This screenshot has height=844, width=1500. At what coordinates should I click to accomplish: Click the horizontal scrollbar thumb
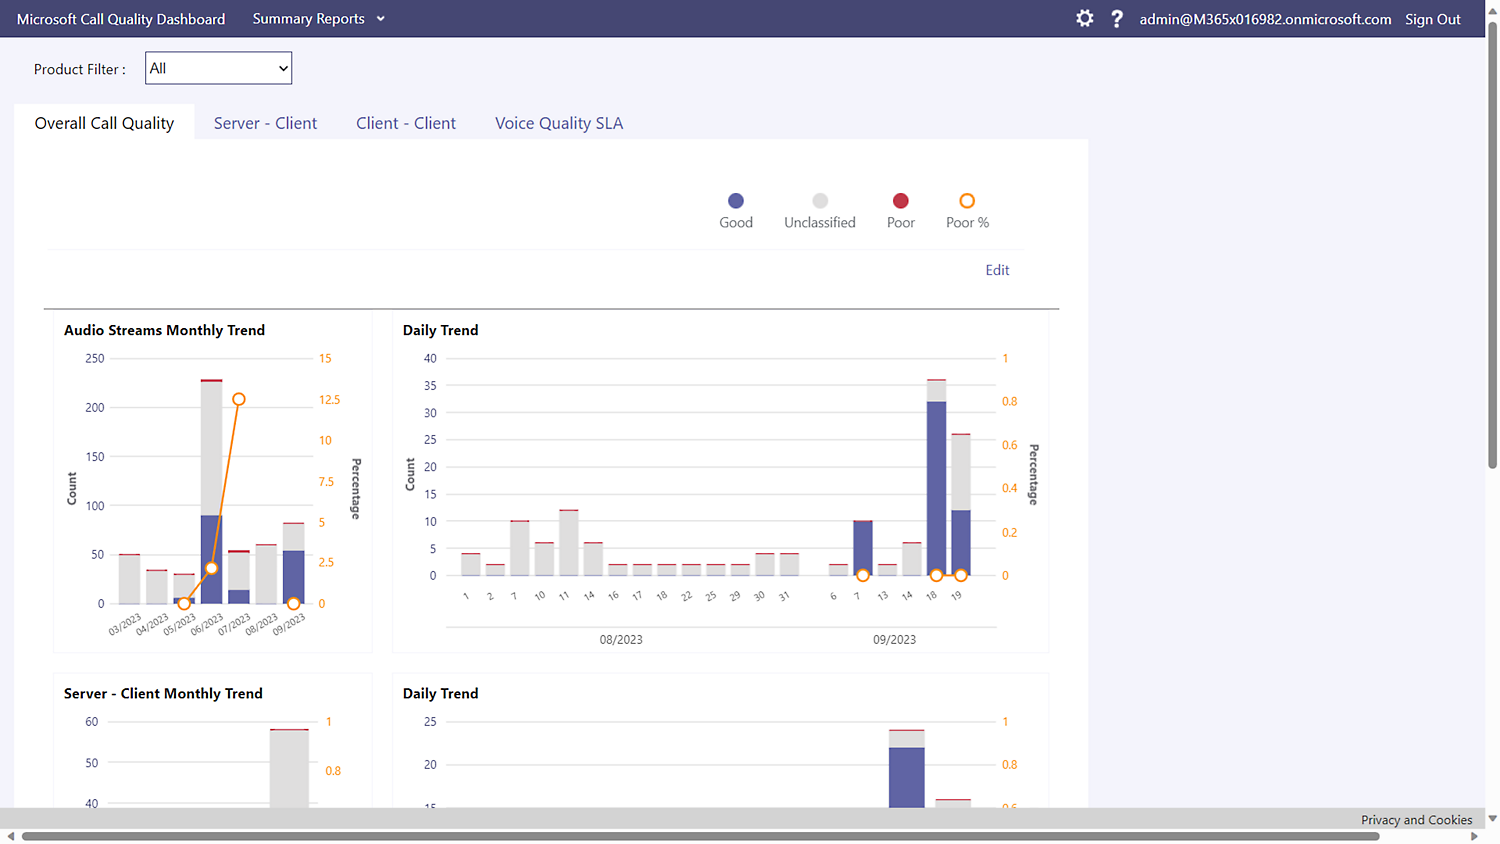point(700,836)
